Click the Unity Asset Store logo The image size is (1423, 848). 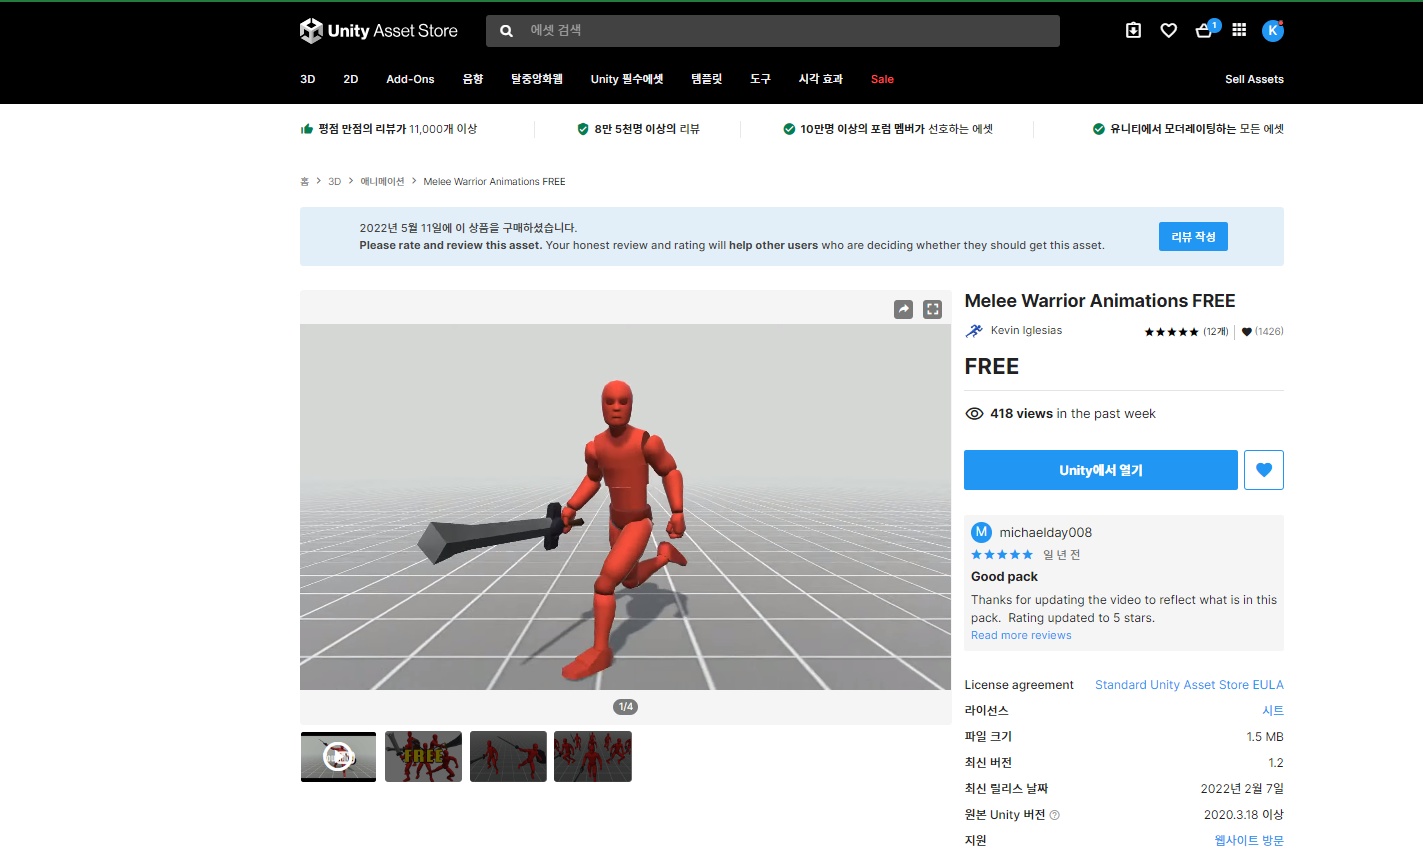378,31
